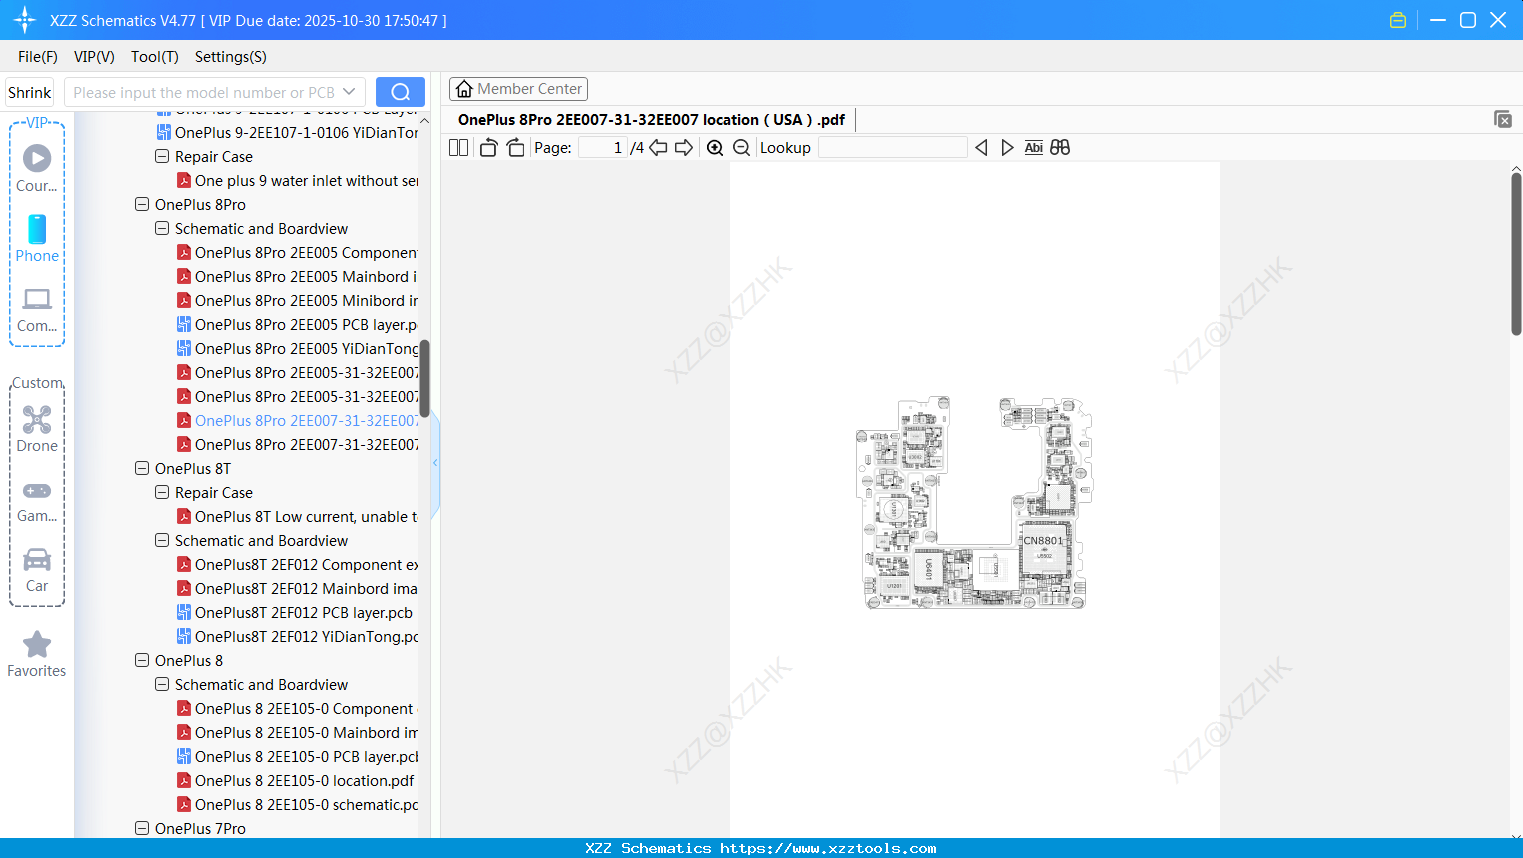Open the Drone category panel

tap(36, 430)
